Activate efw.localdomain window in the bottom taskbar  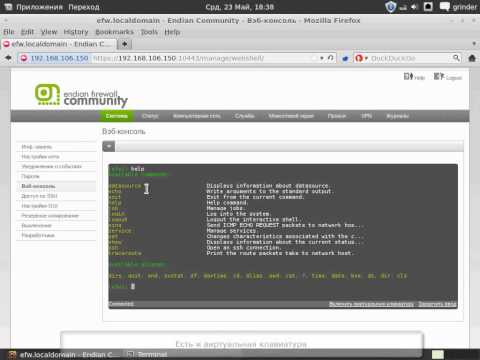pyautogui.click(x=64, y=354)
